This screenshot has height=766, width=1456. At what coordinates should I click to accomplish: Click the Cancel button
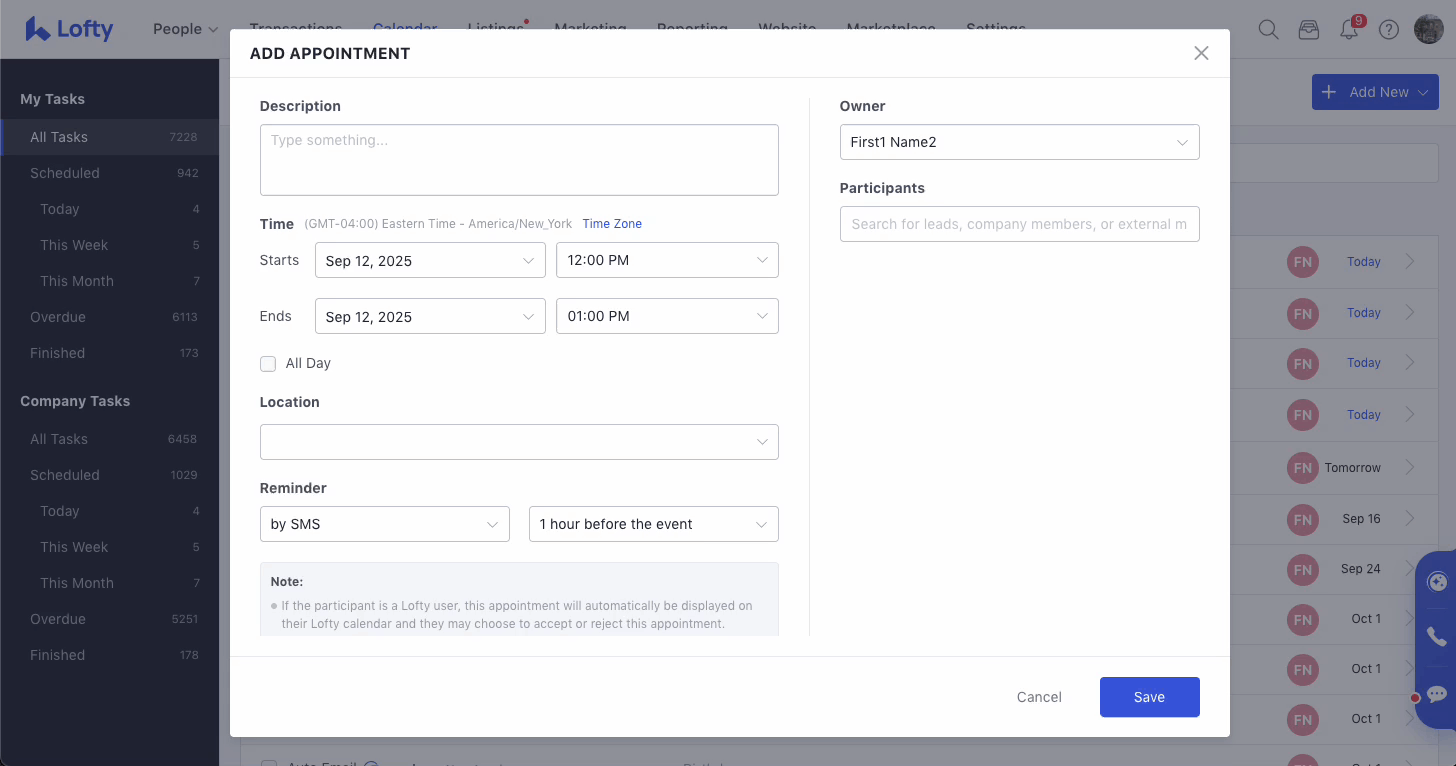click(x=1039, y=697)
